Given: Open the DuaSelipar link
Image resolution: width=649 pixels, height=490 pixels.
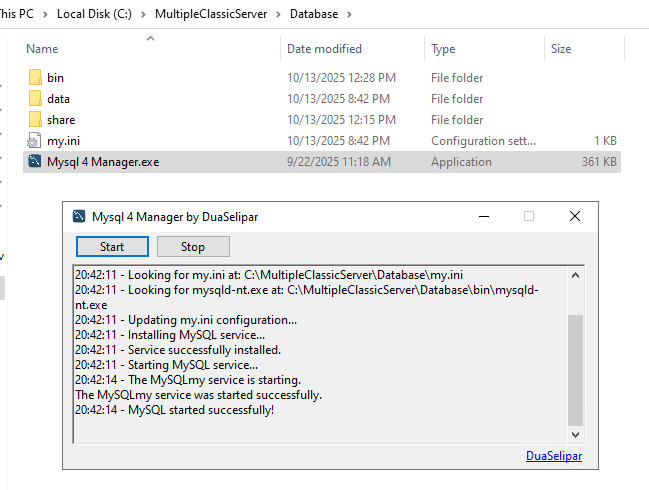Looking at the screenshot, I should pyautogui.click(x=554, y=456).
